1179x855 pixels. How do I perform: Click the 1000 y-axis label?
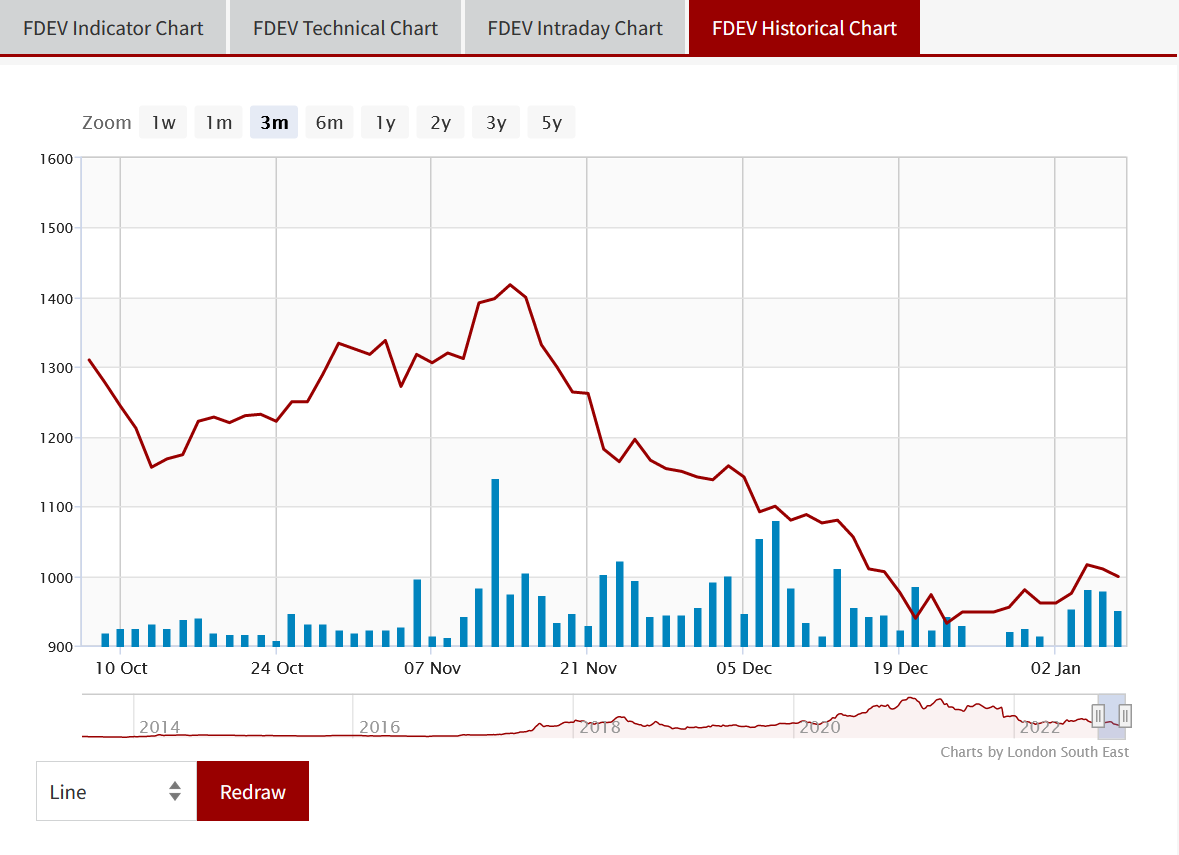point(56,578)
